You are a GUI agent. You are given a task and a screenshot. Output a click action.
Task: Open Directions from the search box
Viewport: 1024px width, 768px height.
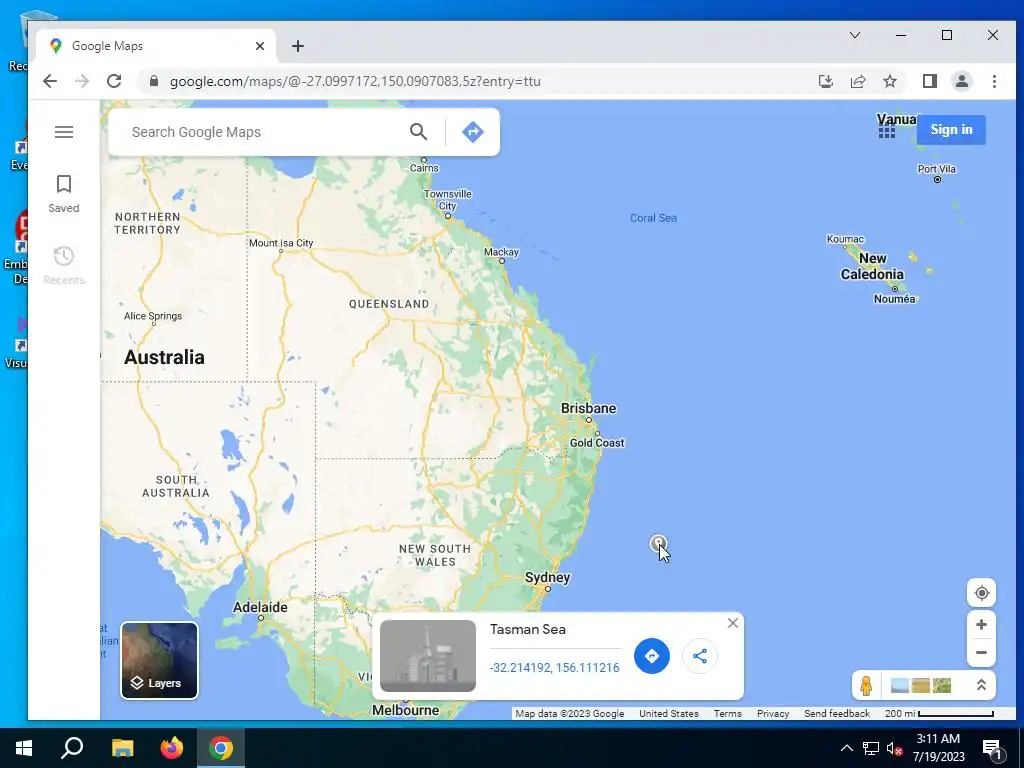pyautogui.click(x=473, y=132)
